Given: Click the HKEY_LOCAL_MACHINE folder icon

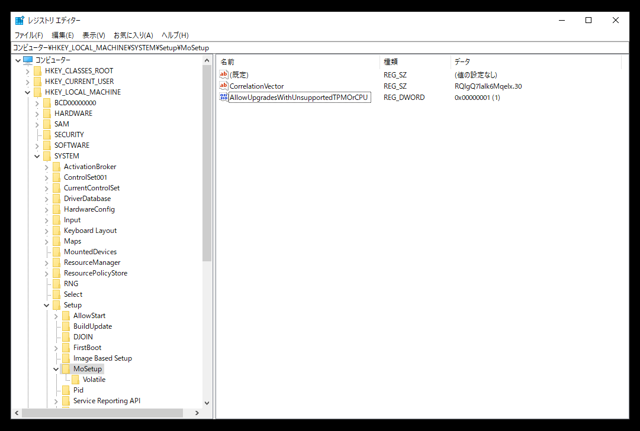Looking at the screenshot, I should 38,92.
